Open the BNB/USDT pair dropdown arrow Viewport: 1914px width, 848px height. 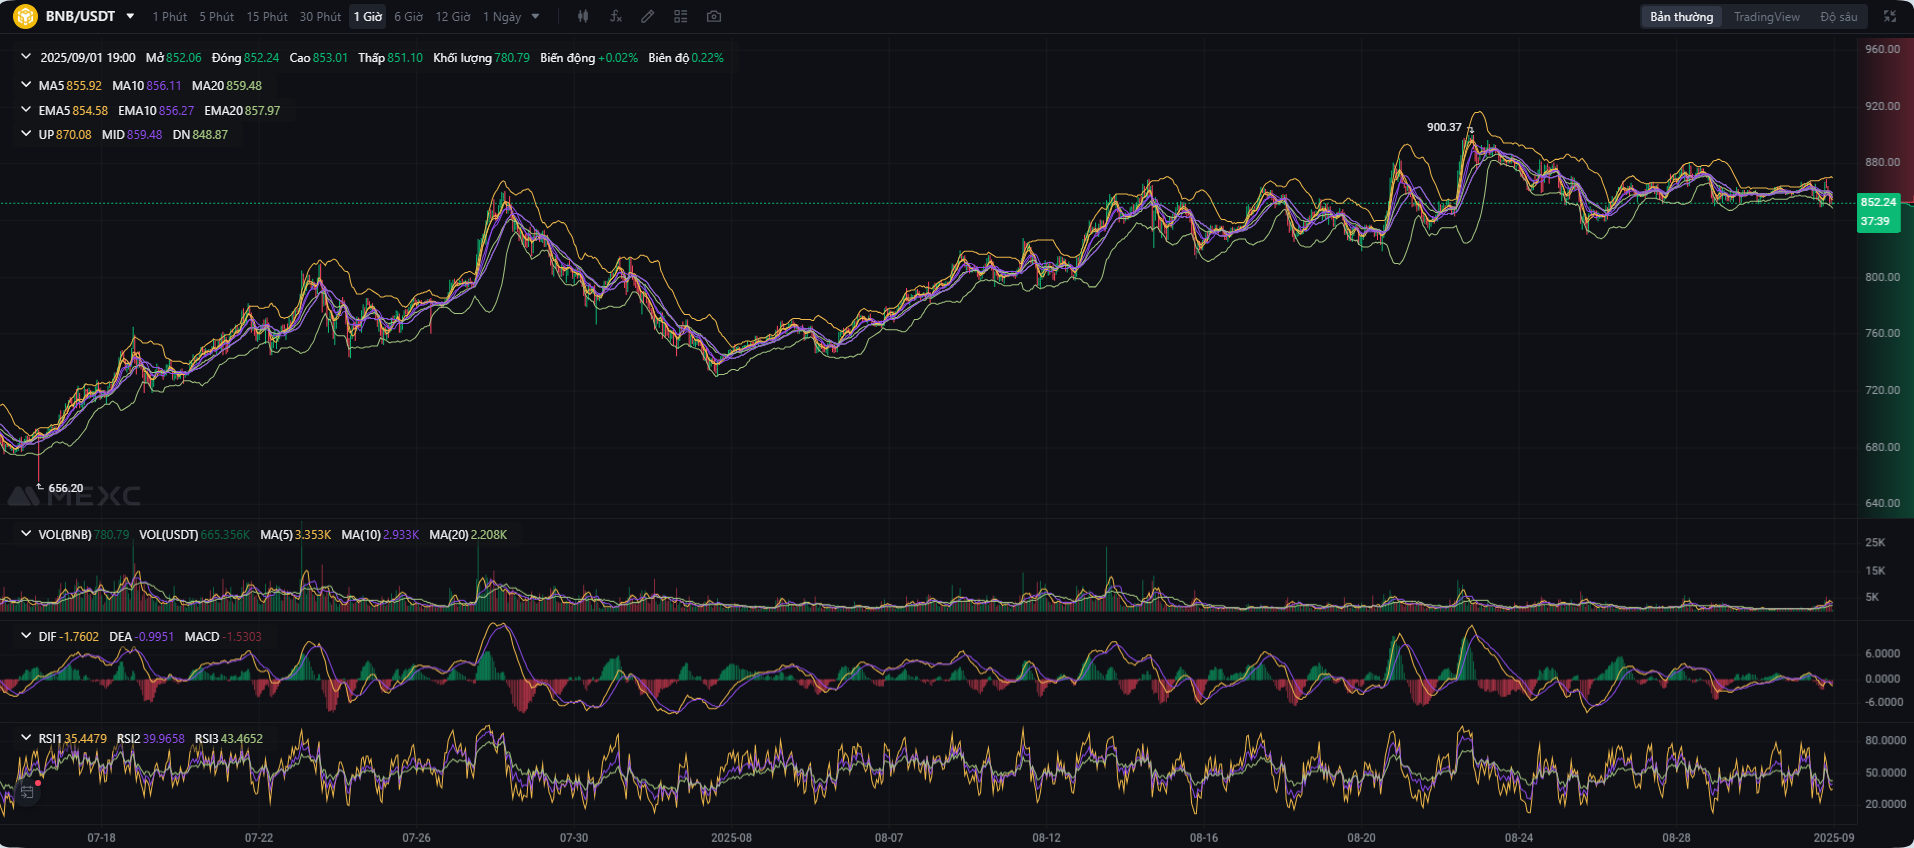tap(130, 16)
